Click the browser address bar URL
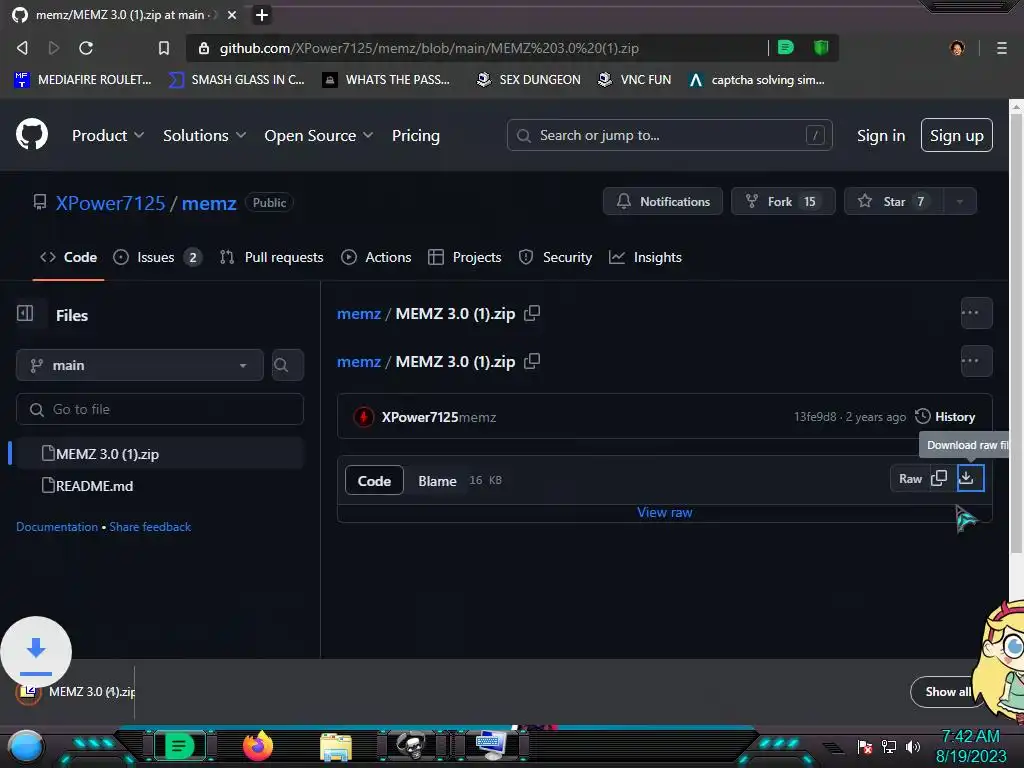1024x768 pixels. (x=429, y=48)
